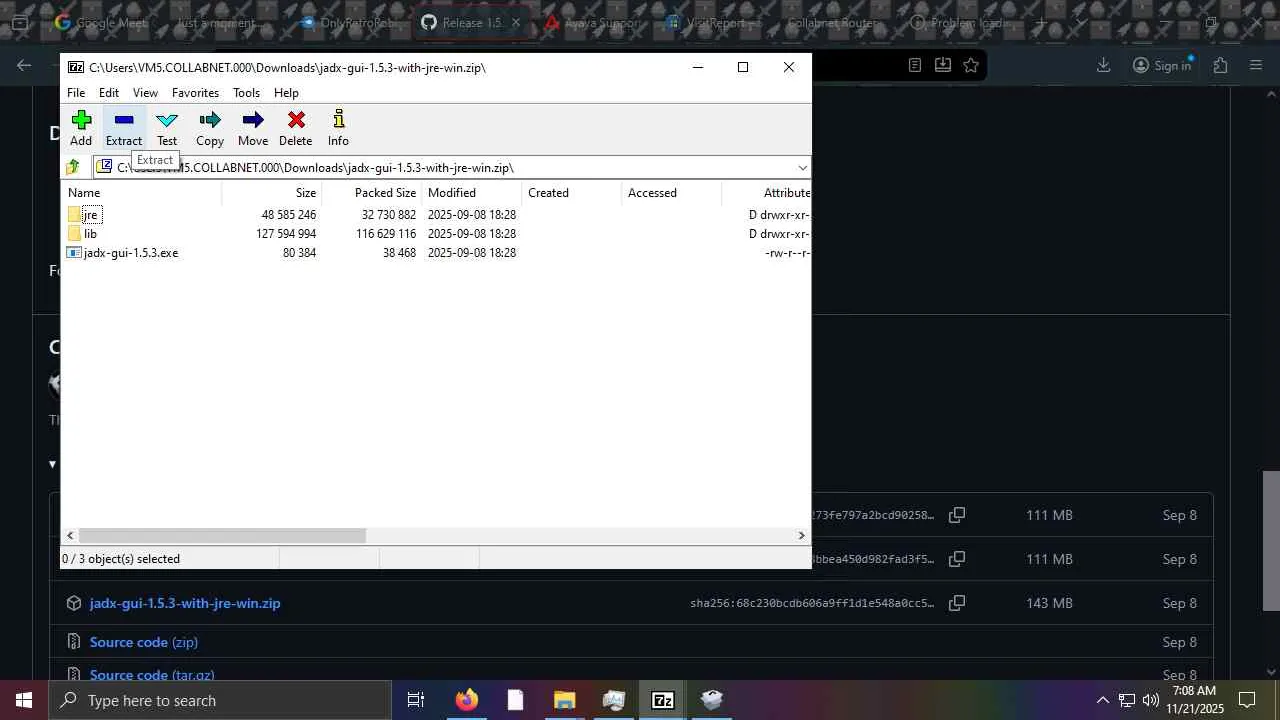Open the Edit menu in 7-Zip
The image size is (1280, 720).
click(109, 93)
